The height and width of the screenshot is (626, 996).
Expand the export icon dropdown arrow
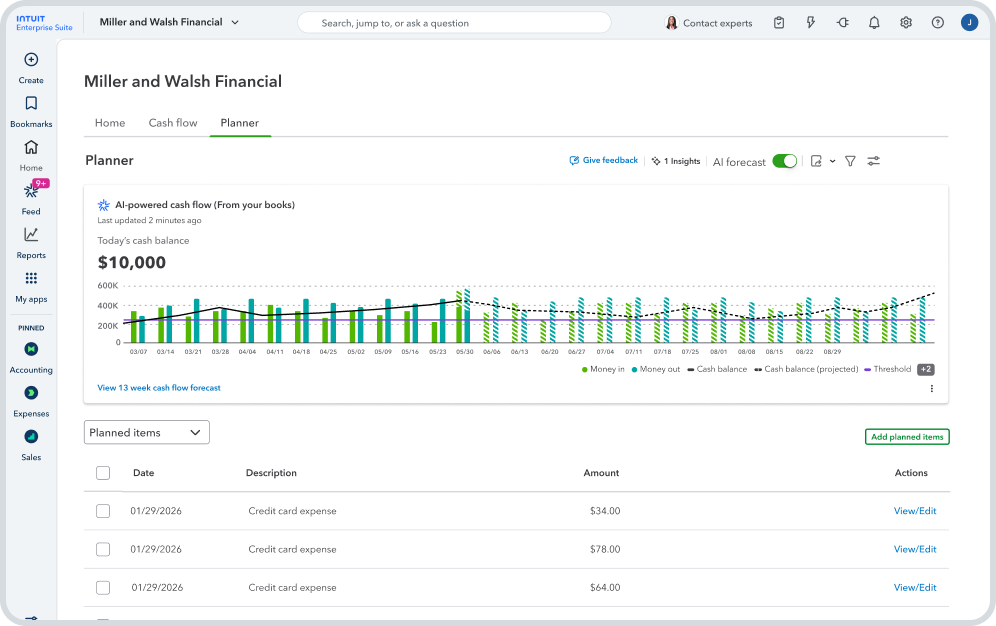tap(832, 162)
